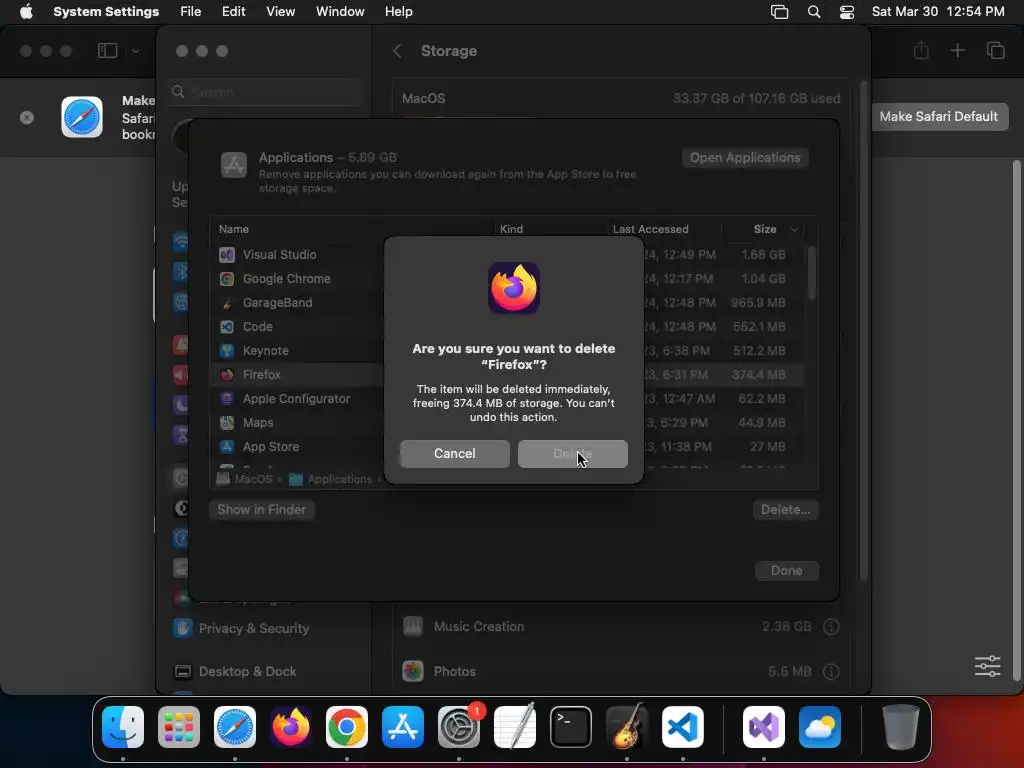
Task: Open Desktop & Dock settings
Action: (x=235, y=671)
